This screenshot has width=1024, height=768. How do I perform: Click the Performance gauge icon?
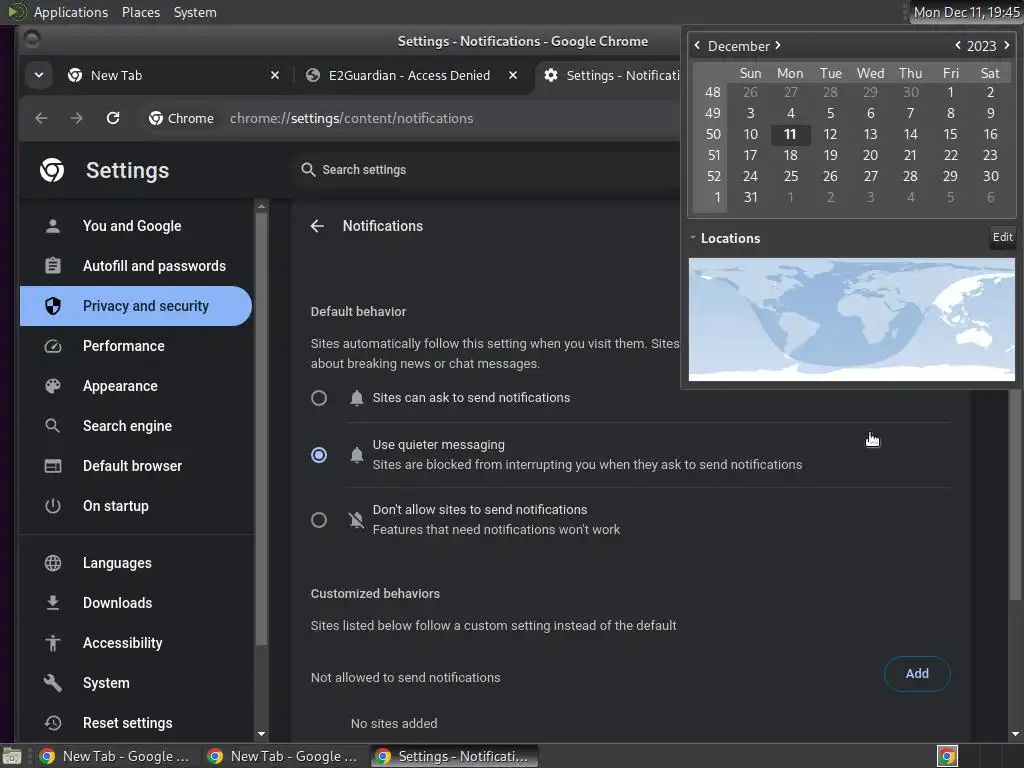(53, 346)
